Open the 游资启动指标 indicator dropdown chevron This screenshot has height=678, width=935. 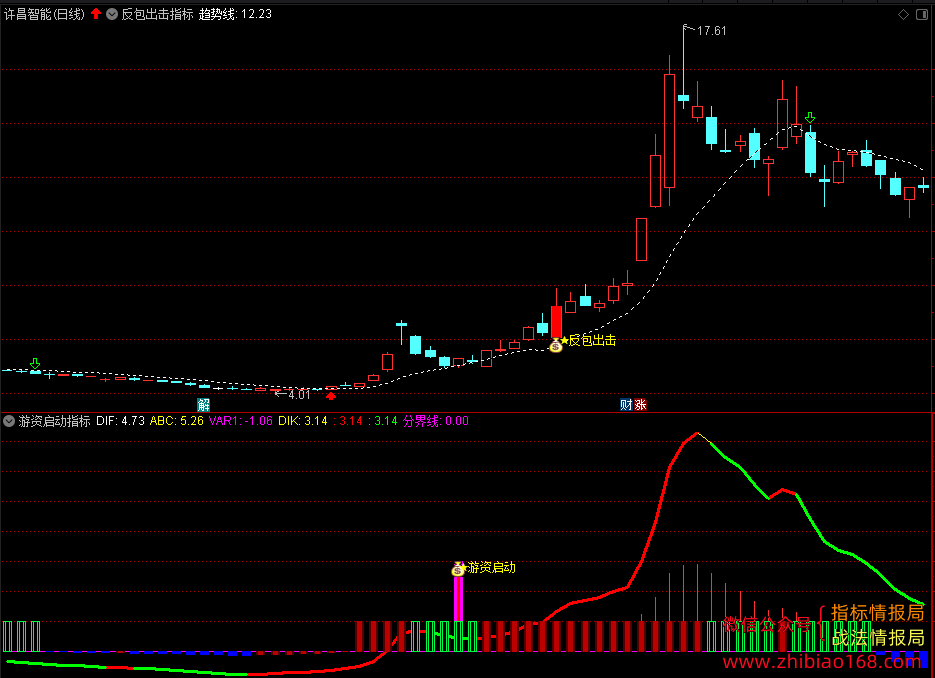(9, 421)
